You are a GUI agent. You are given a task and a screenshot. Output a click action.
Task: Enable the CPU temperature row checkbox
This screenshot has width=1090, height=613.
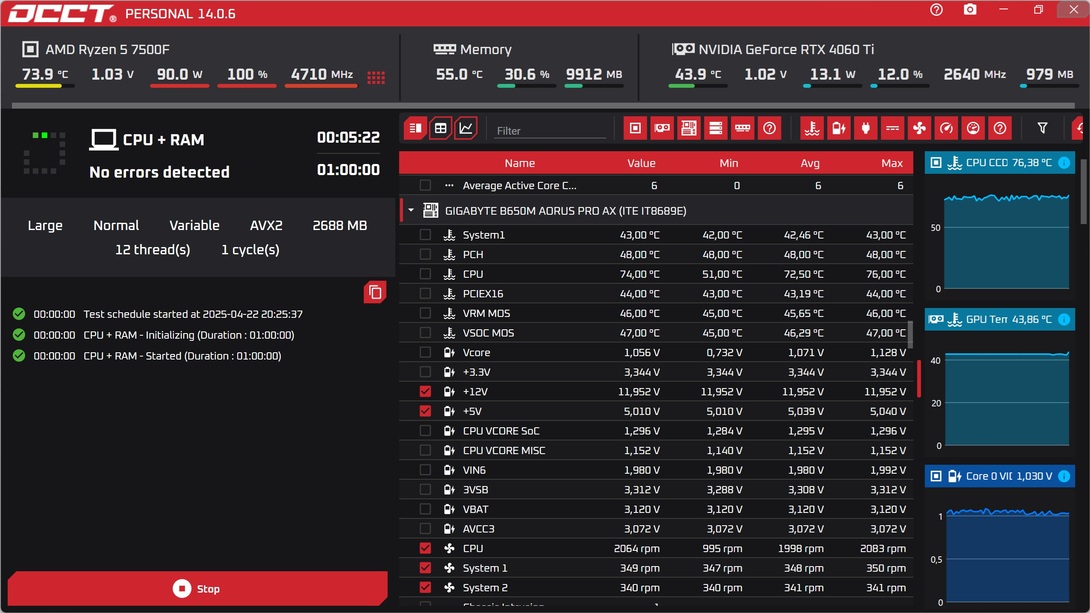coord(425,274)
